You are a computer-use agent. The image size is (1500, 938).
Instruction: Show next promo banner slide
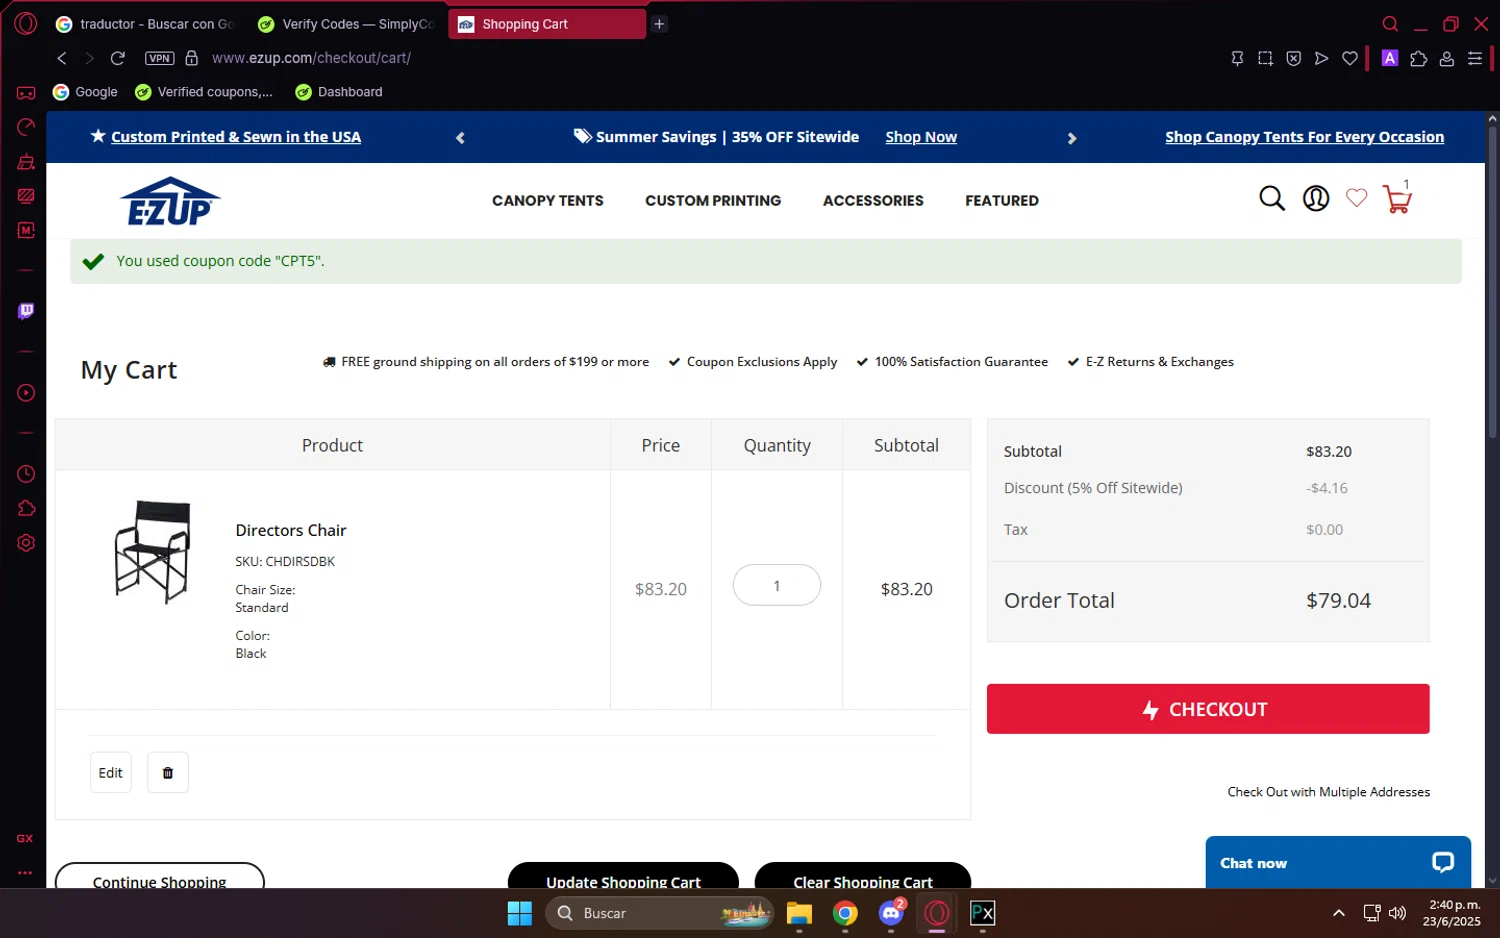[1072, 138]
